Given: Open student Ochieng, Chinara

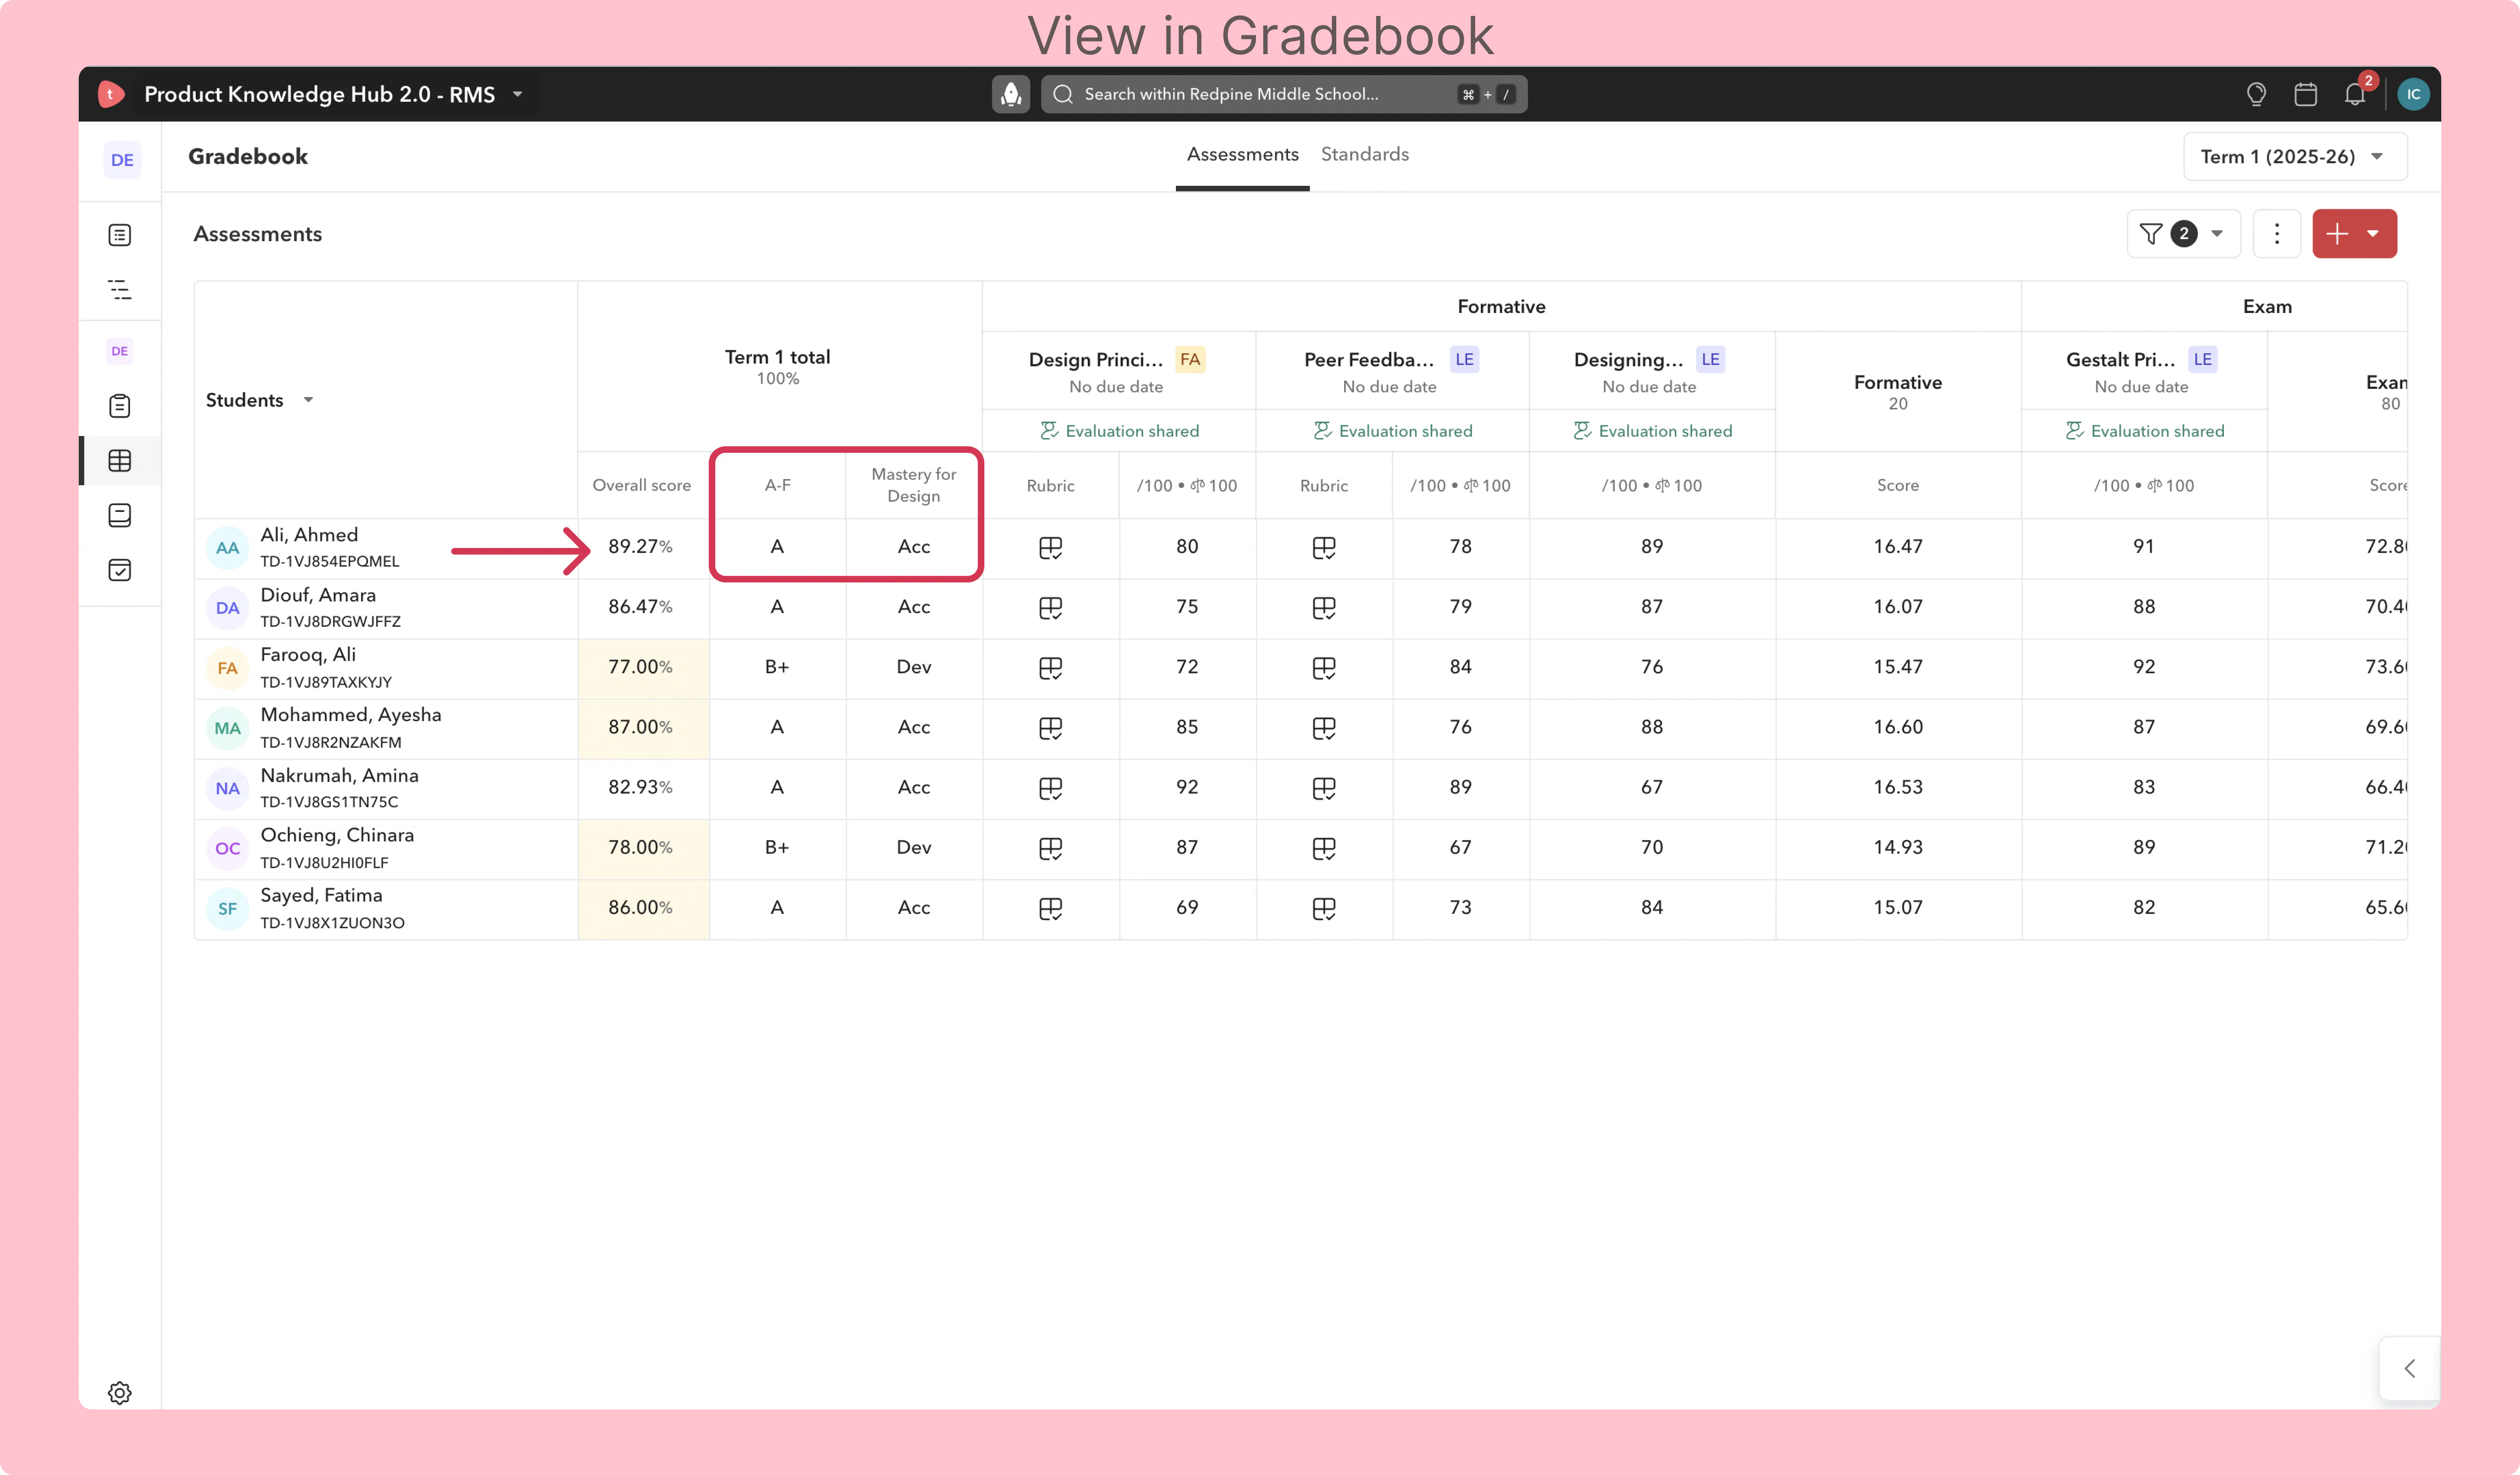Looking at the screenshot, I should tap(337, 835).
